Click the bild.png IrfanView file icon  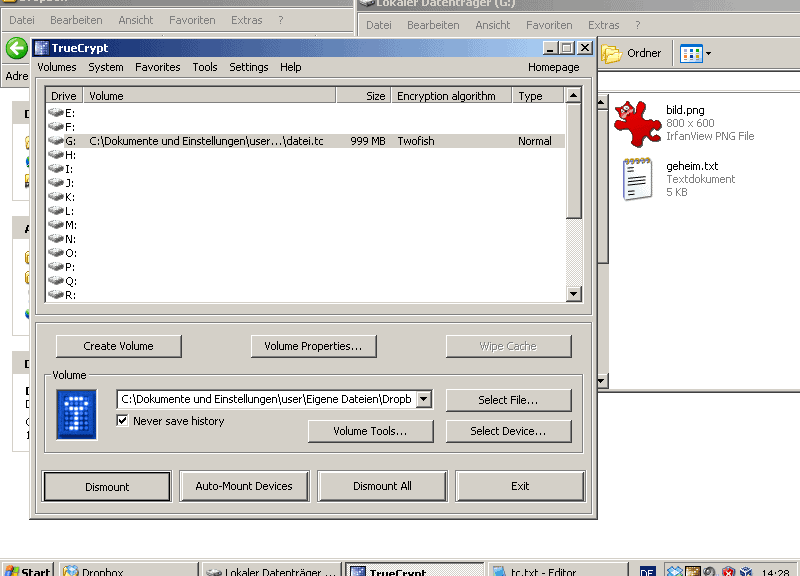point(637,123)
